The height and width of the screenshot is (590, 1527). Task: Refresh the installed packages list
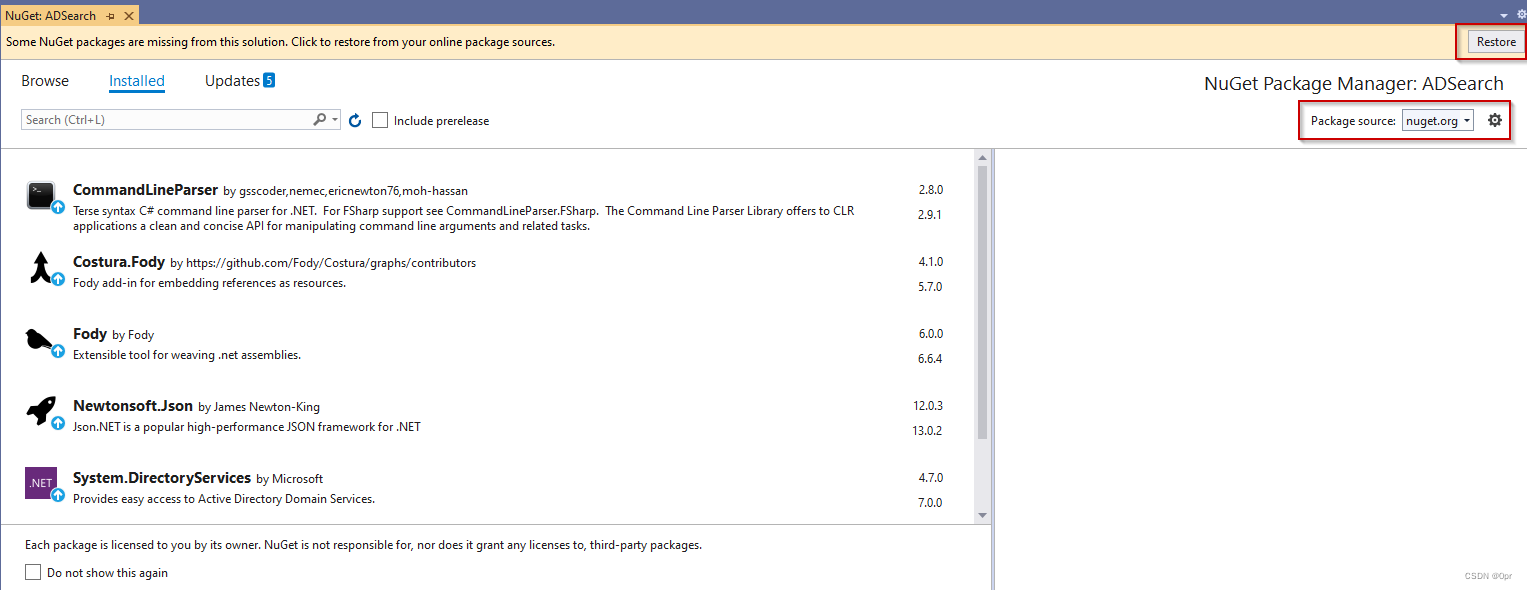[x=355, y=119]
